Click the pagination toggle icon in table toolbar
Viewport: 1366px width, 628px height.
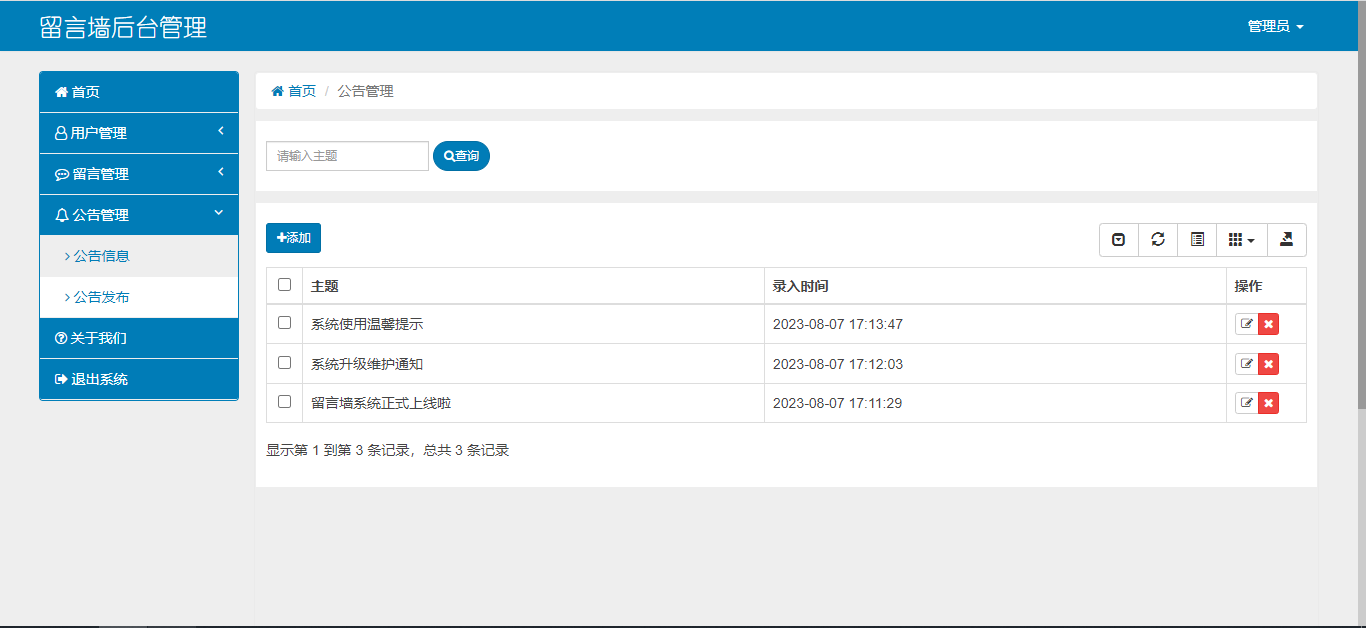[x=1119, y=240]
